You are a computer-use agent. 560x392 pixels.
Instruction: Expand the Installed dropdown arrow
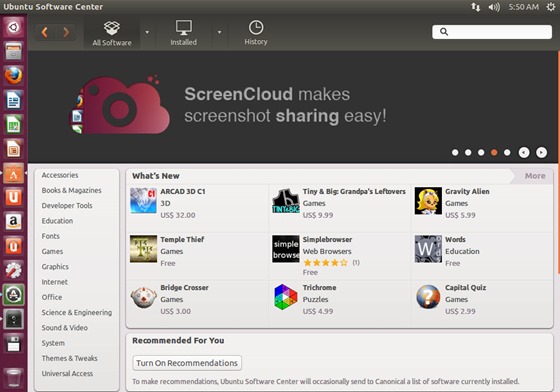click(219, 32)
